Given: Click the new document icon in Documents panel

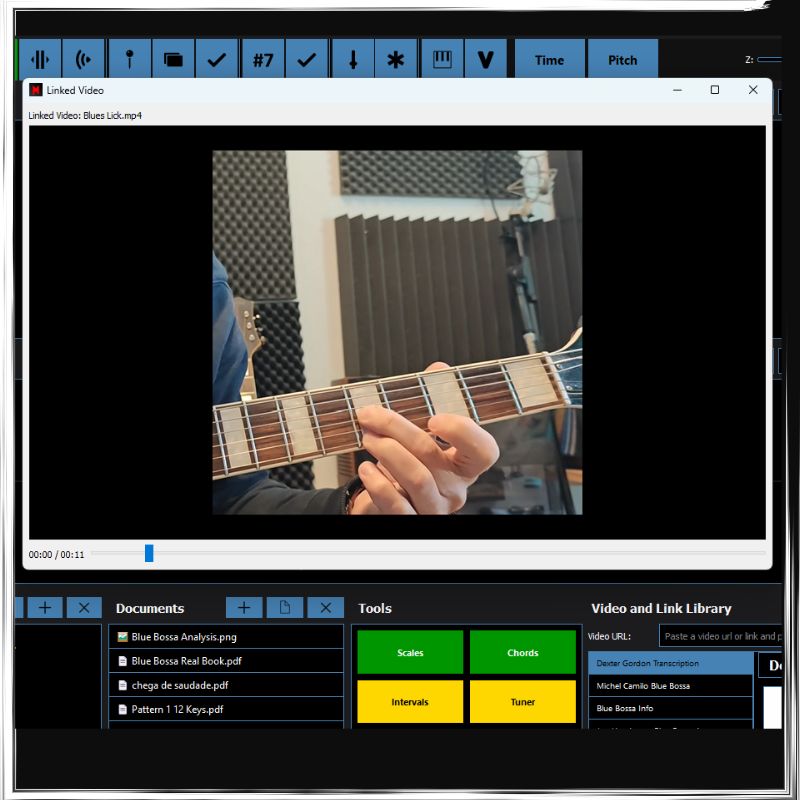Looking at the screenshot, I should (286, 607).
